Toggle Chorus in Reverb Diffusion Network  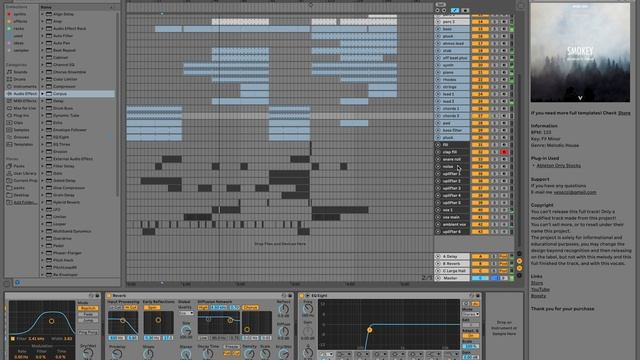point(250,307)
